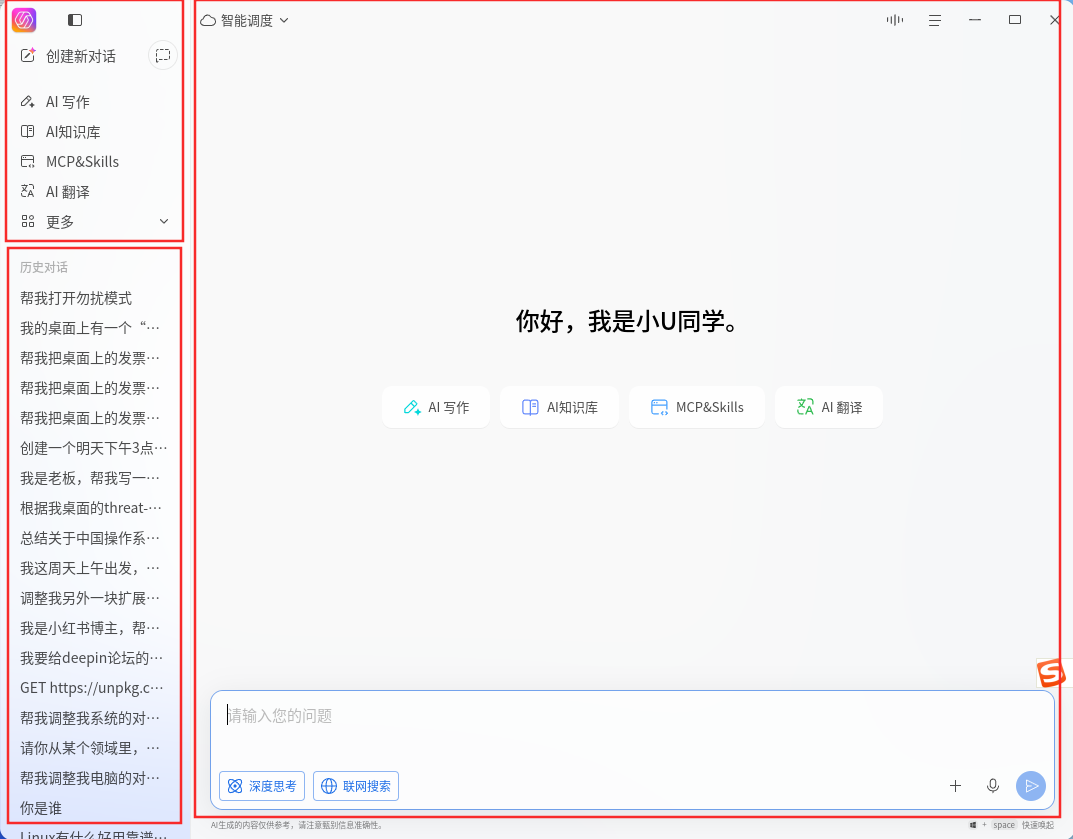1073x839 pixels.
Task: Expand the 更多 section in the sidebar
Action: click(x=94, y=222)
